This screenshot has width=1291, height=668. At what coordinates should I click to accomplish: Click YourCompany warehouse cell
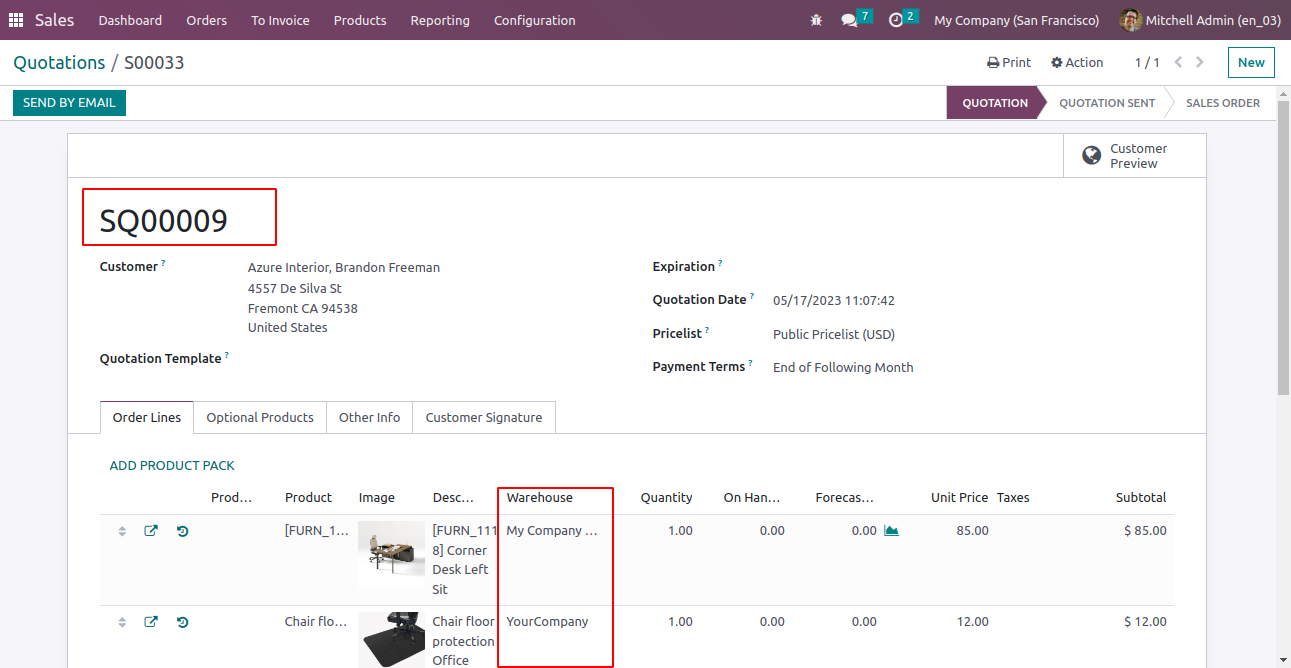point(547,622)
